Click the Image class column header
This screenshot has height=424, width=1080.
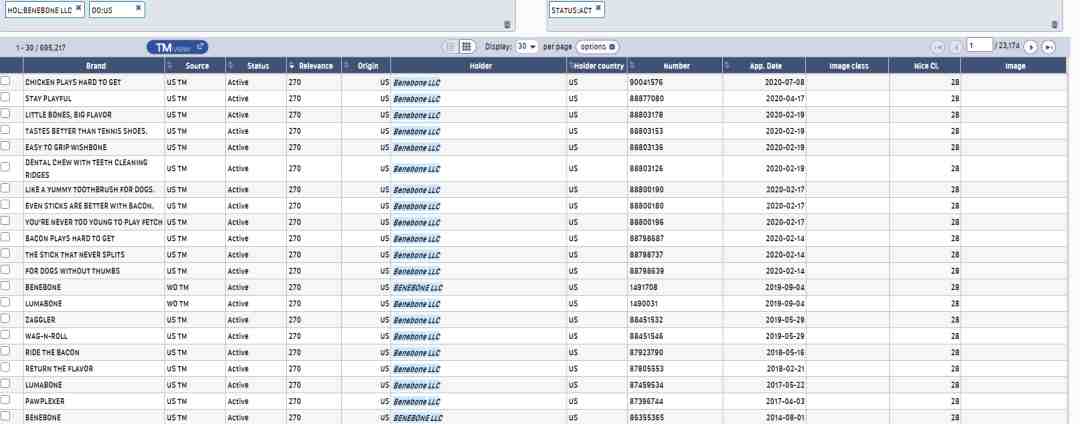click(x=847, y=66)
